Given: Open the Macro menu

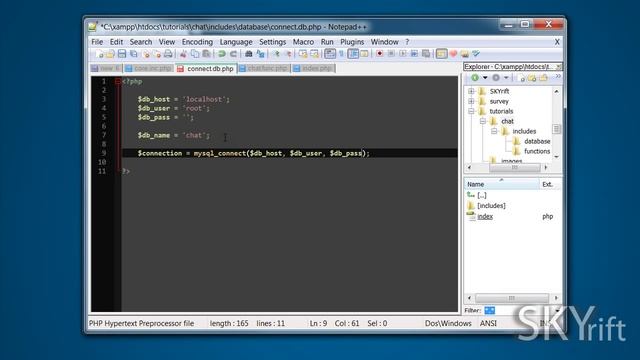Looking at the screenshot, I should click(x=303, y=42).
